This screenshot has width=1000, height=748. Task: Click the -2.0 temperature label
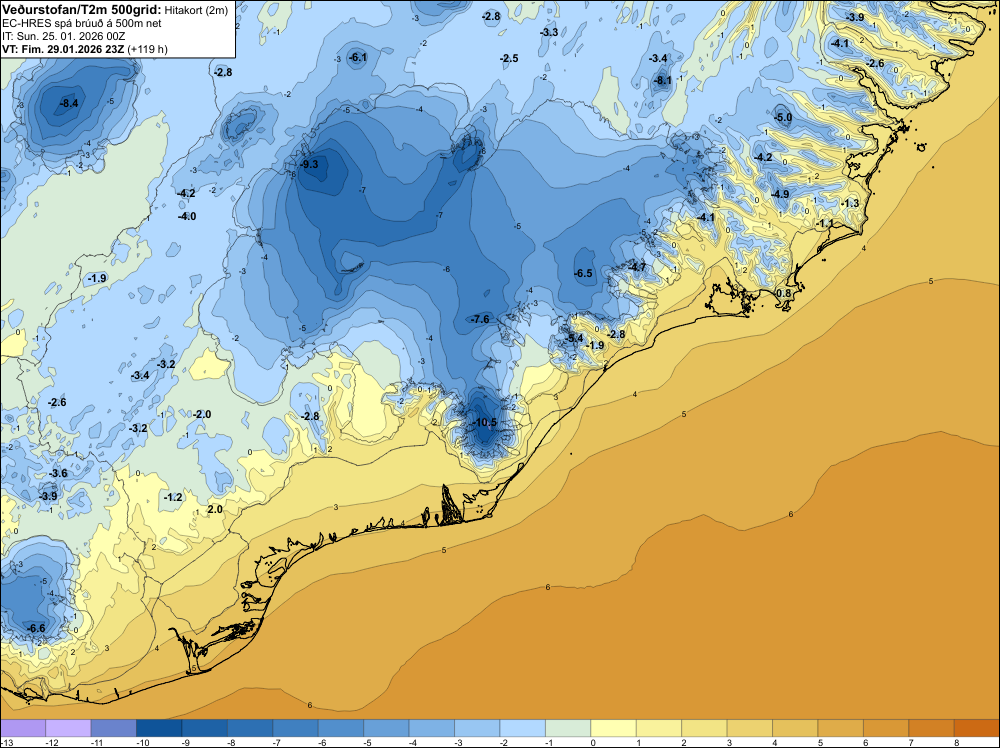pos(202,414)
